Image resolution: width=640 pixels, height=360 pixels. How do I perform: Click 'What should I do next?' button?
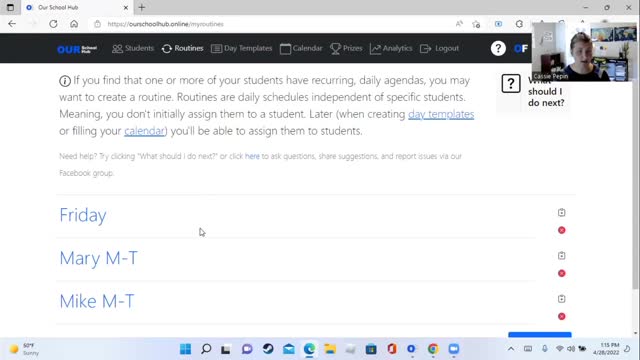(x=533, y=91)
